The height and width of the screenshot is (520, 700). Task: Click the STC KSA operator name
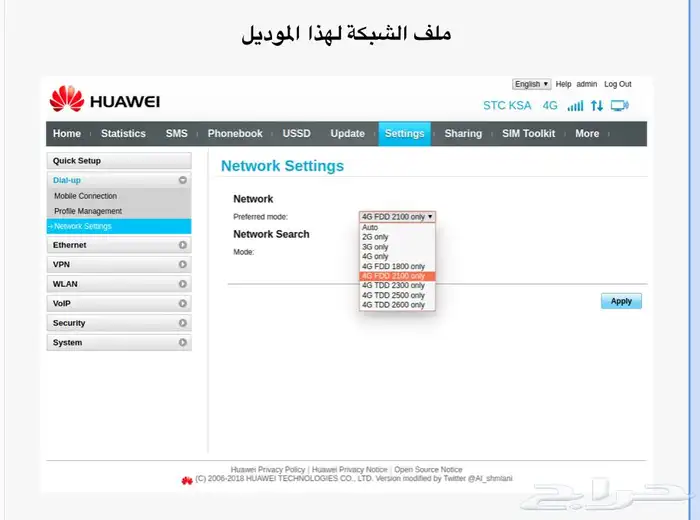pos(507,106)
